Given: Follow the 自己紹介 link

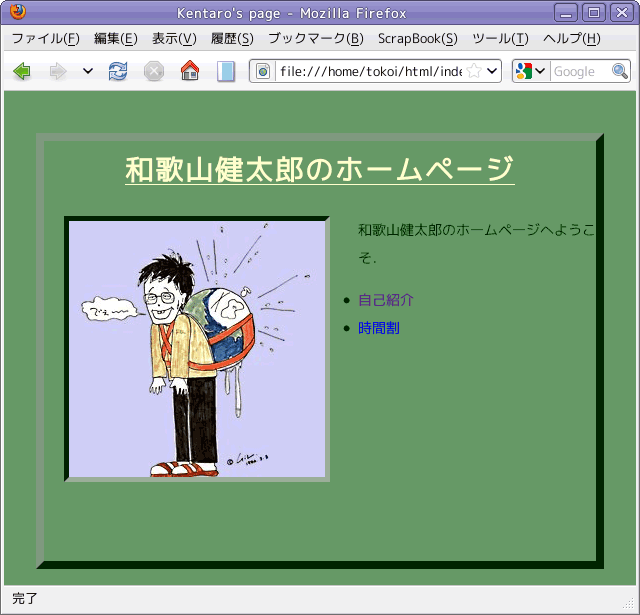Looking at the screenshot, I should click(386, 300).
